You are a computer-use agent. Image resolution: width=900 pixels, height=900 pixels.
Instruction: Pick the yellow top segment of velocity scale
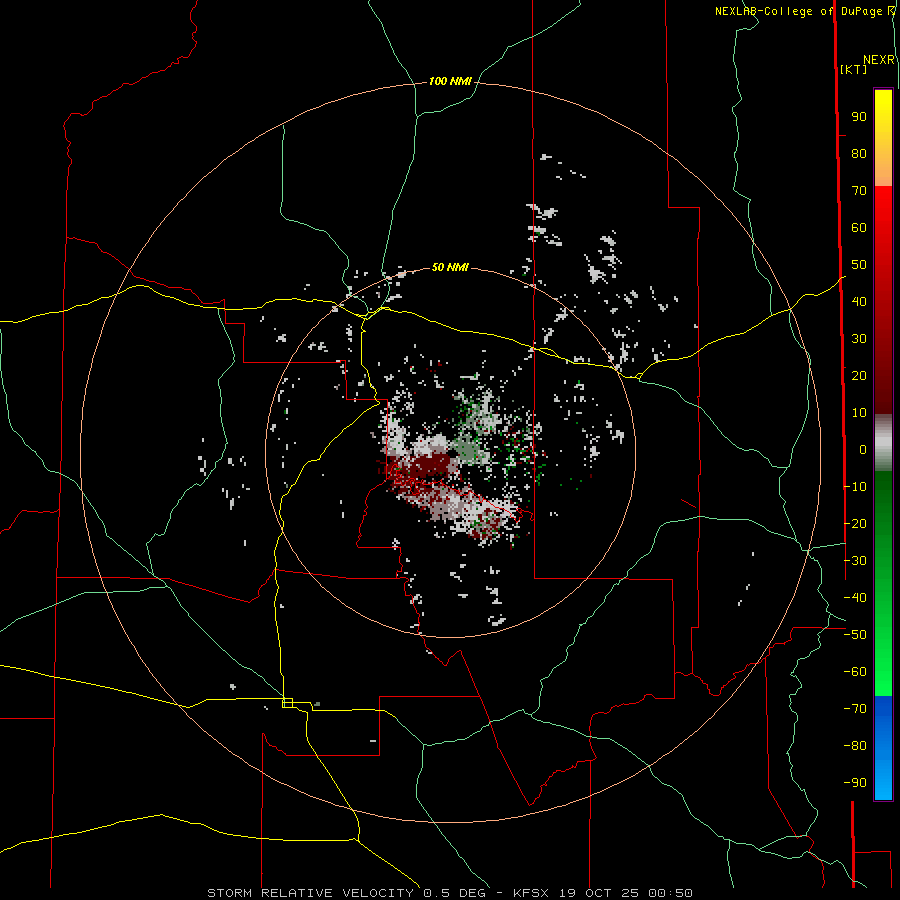(x=883, y=138)
